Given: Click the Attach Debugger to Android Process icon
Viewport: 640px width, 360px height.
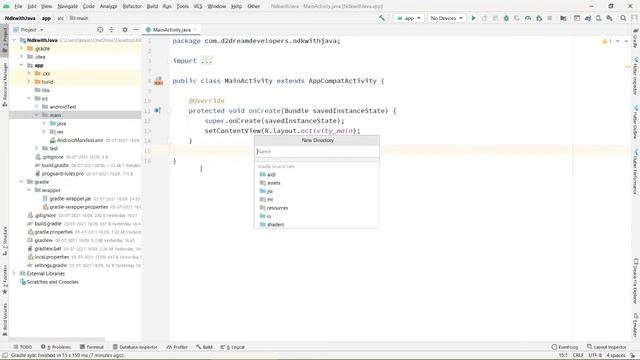Looking at the screenshot, I should pyautogui.click(x=539, y=18).
